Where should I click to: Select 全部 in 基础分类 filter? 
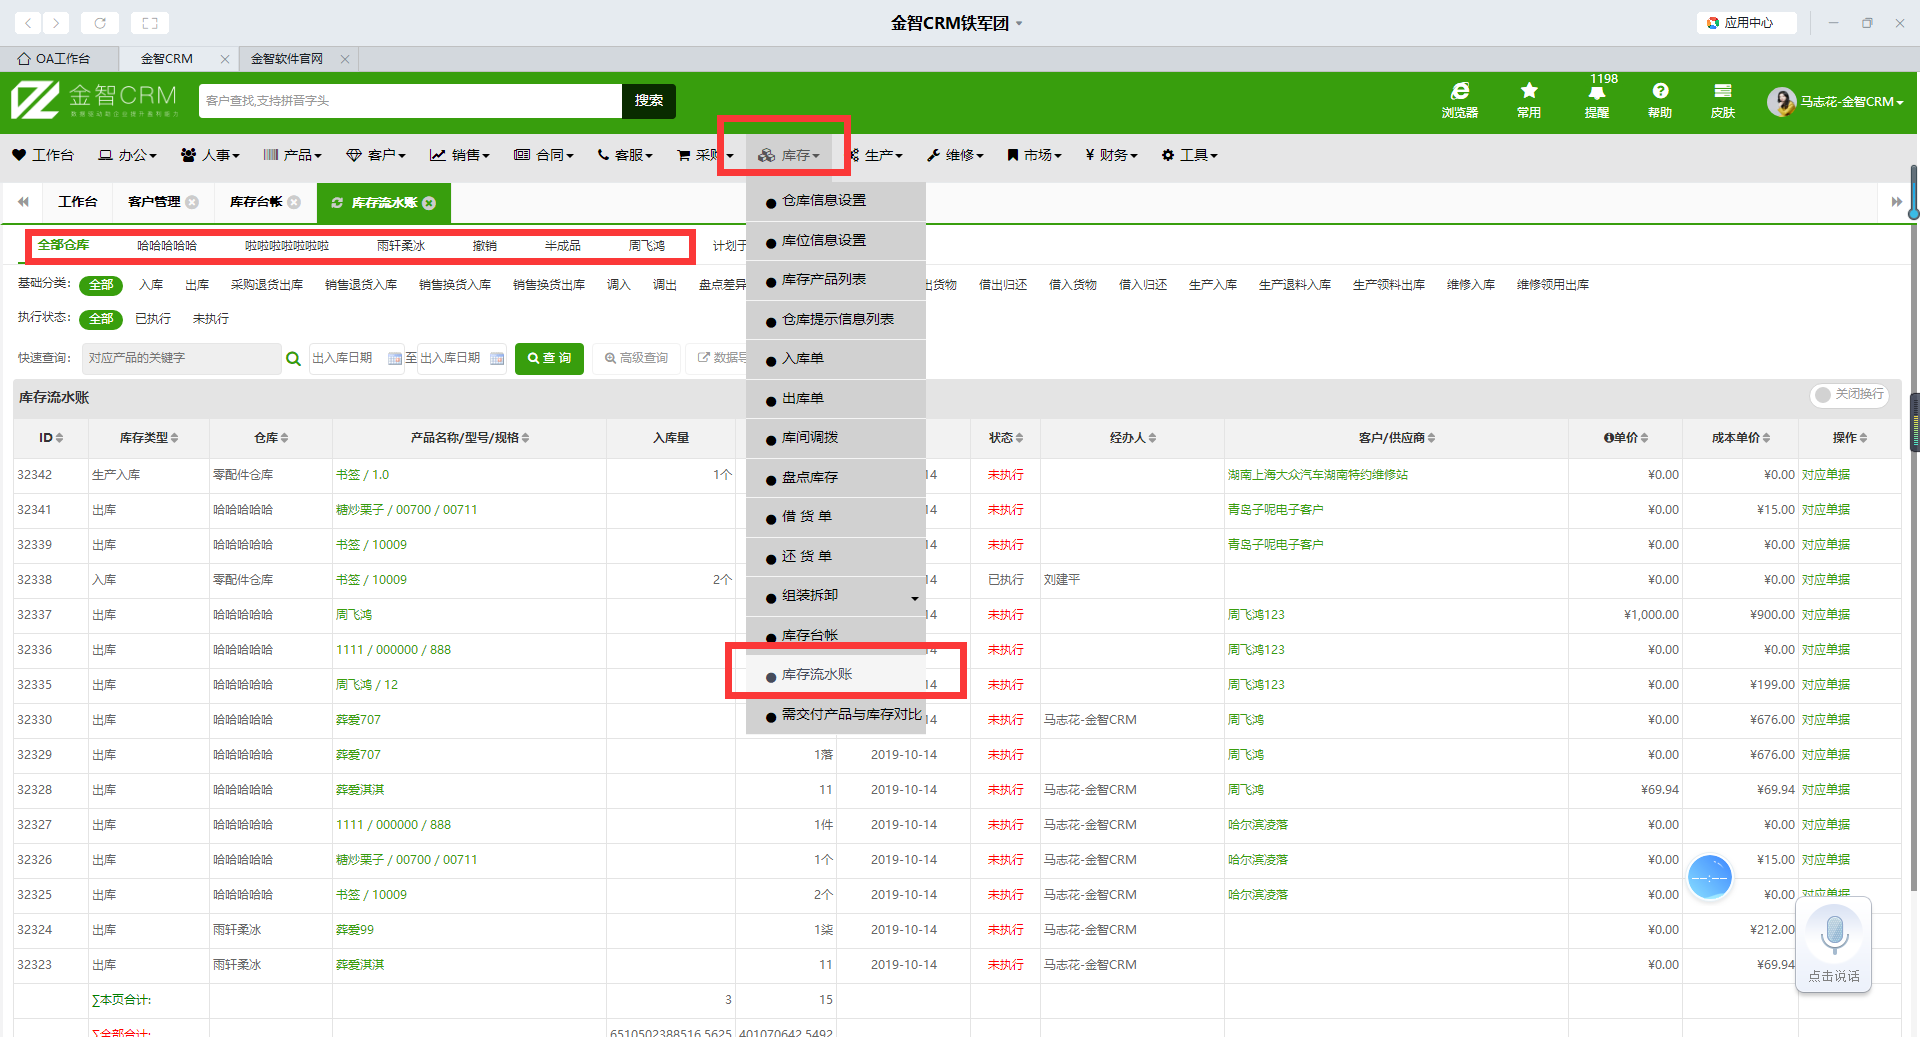101,285
